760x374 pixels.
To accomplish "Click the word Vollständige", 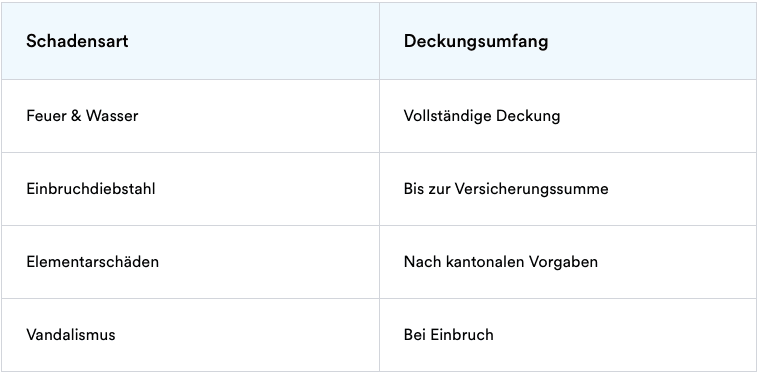I will 447,116.
